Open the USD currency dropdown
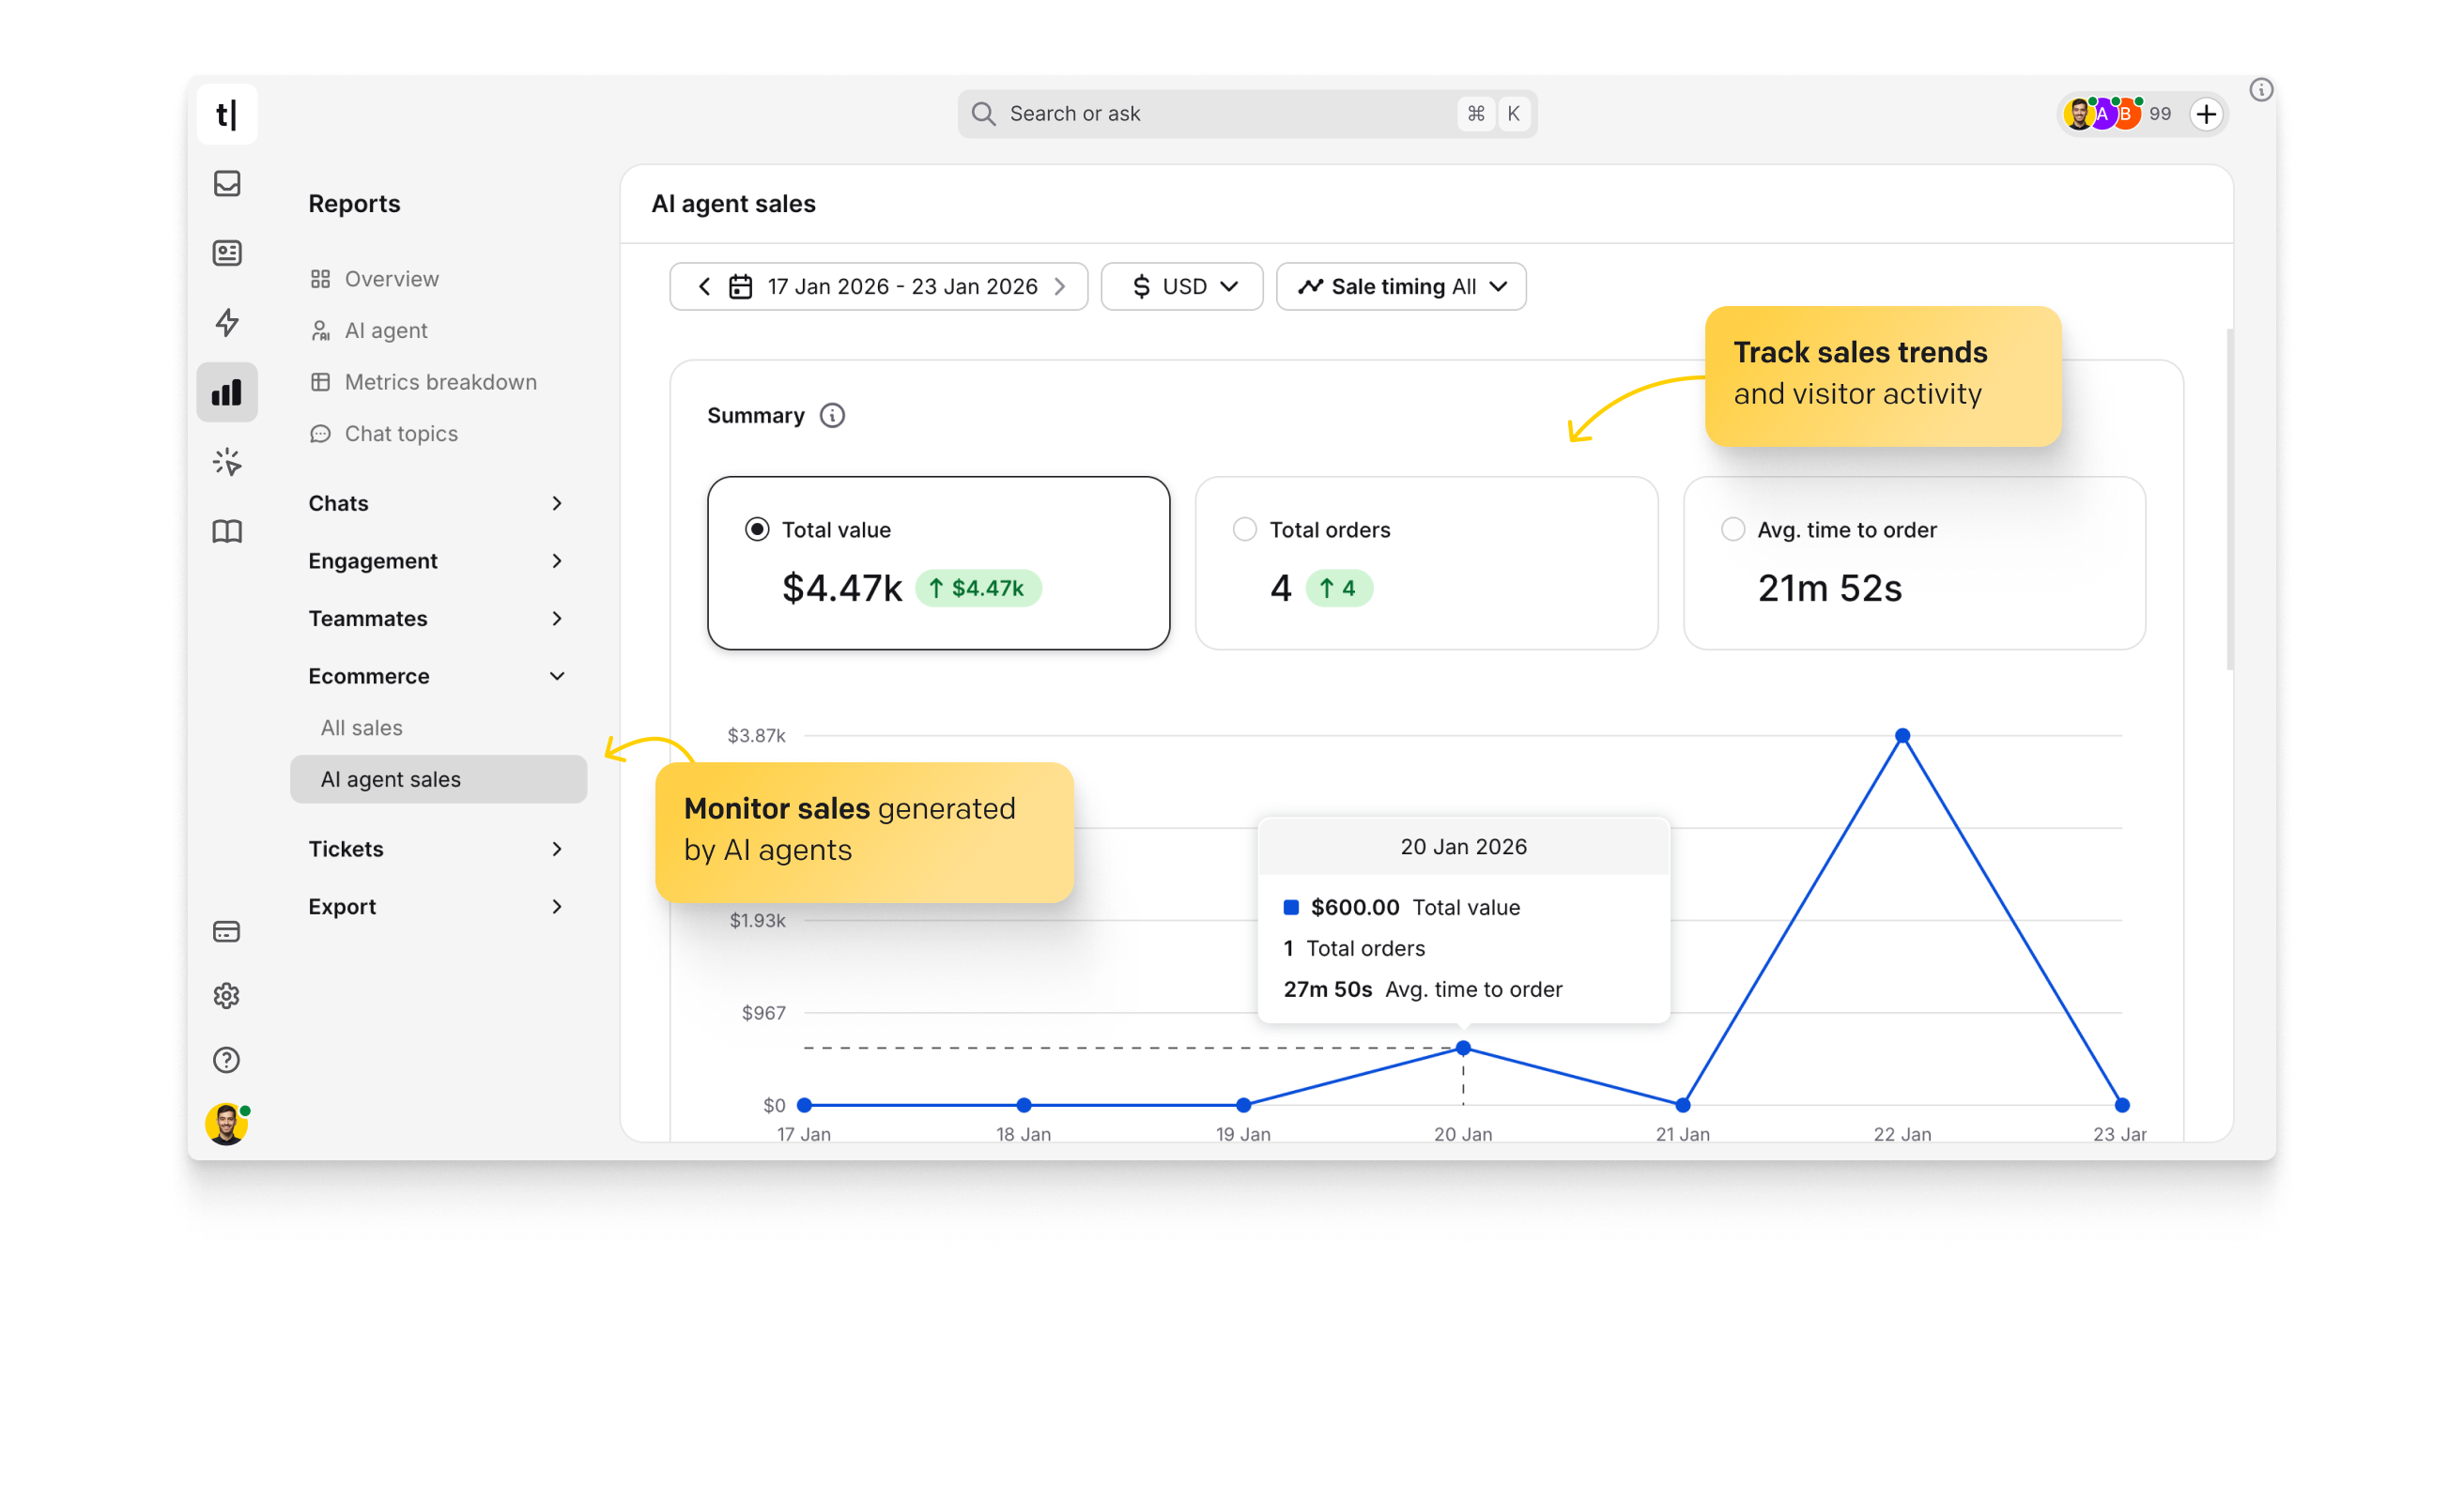Image resolution: width=2464 pixels, height=1502 pixels. 1182,286
